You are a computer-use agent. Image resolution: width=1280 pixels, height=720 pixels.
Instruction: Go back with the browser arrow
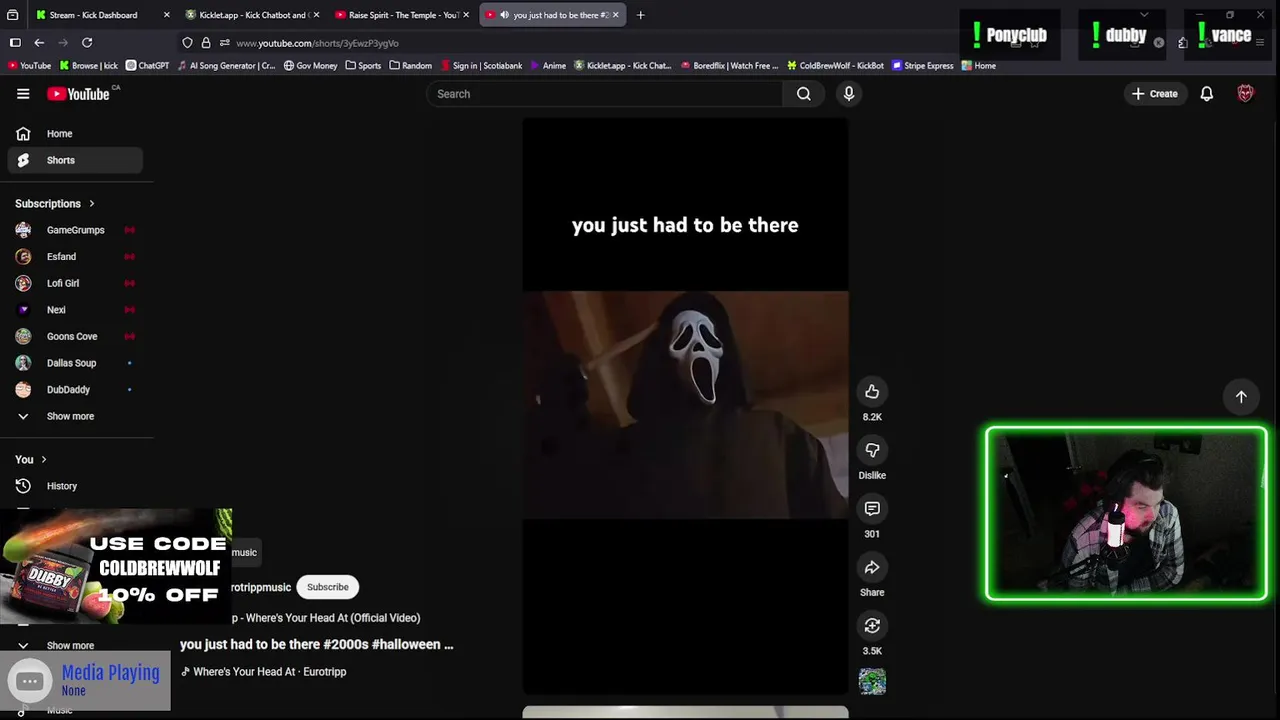click(39, 43)
